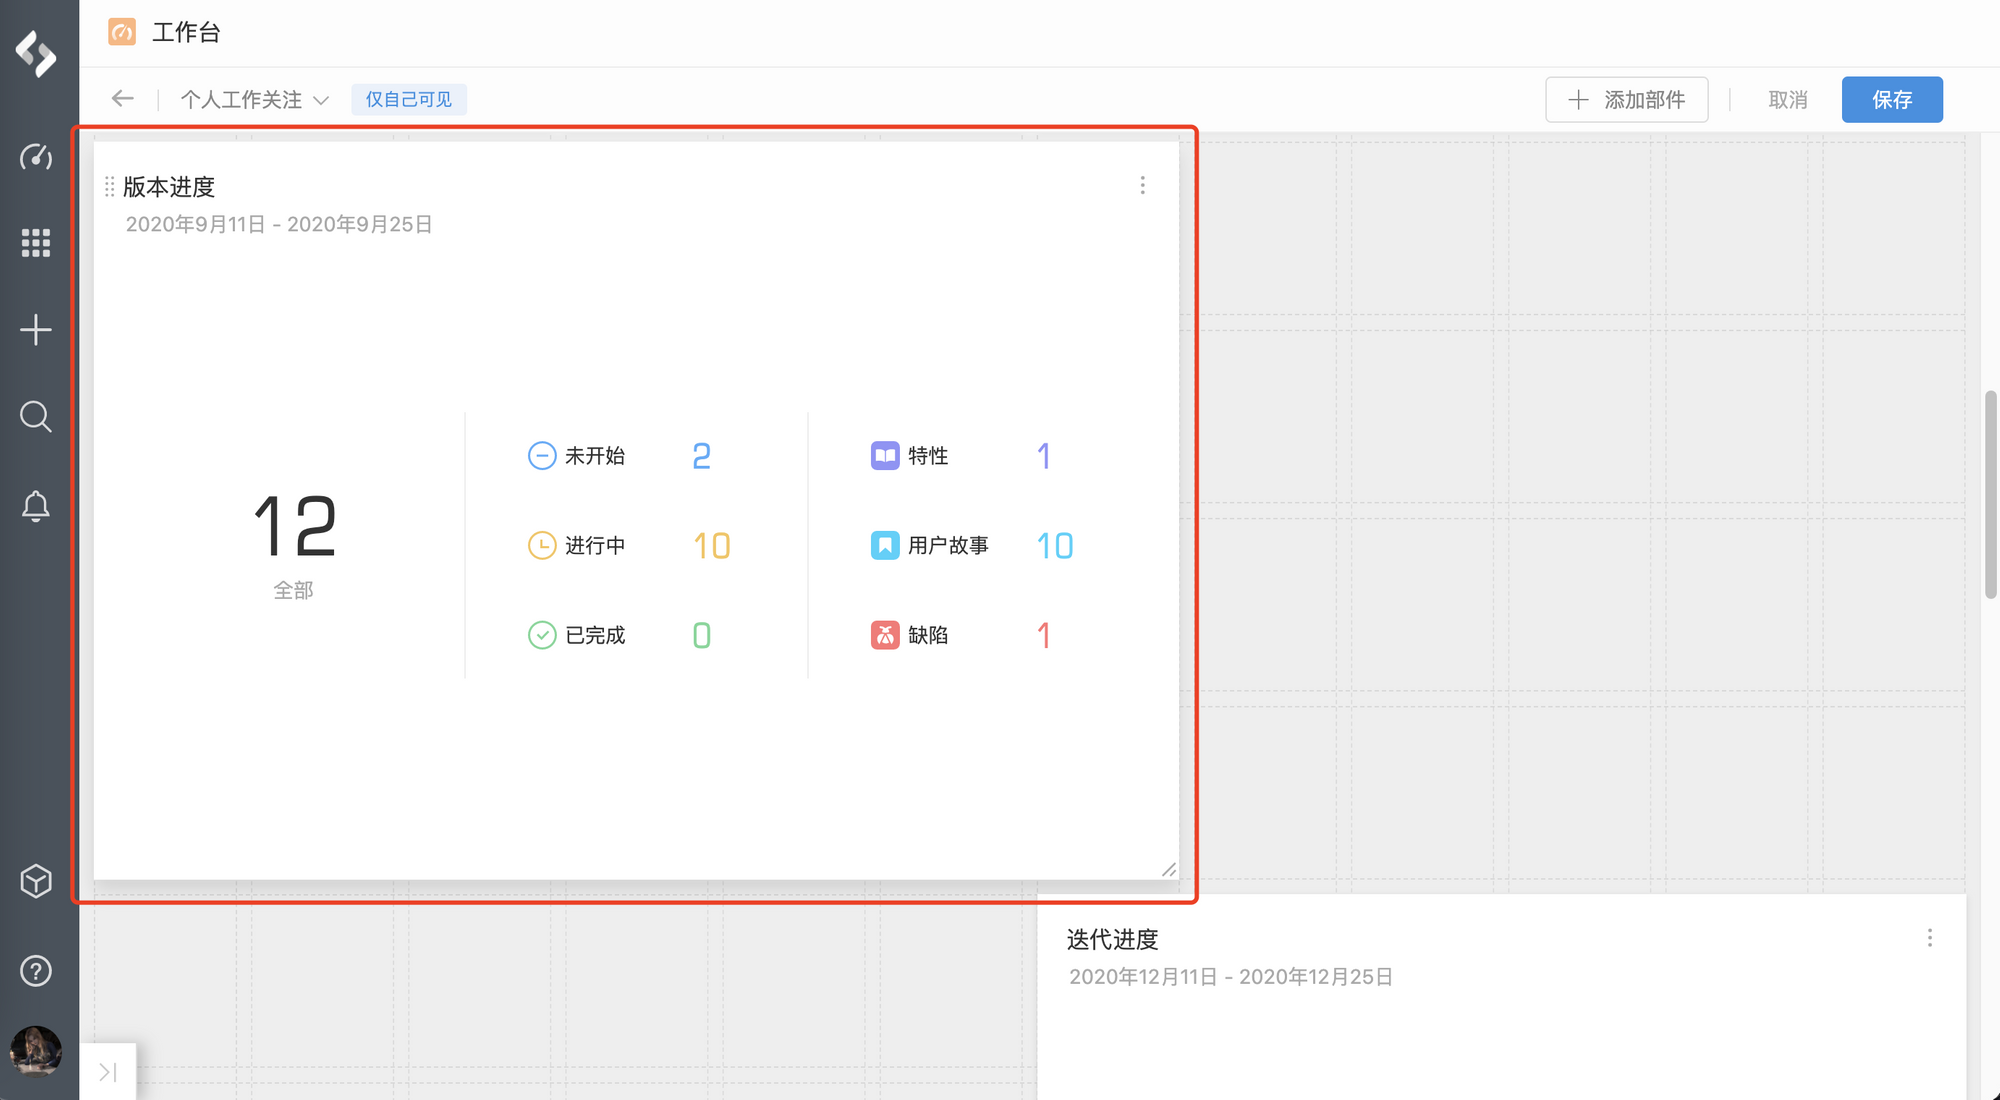Expand the sidebar with the arrow-bar icon
This screenshot has width=2000, height=1100.
tap(108, 1072)
